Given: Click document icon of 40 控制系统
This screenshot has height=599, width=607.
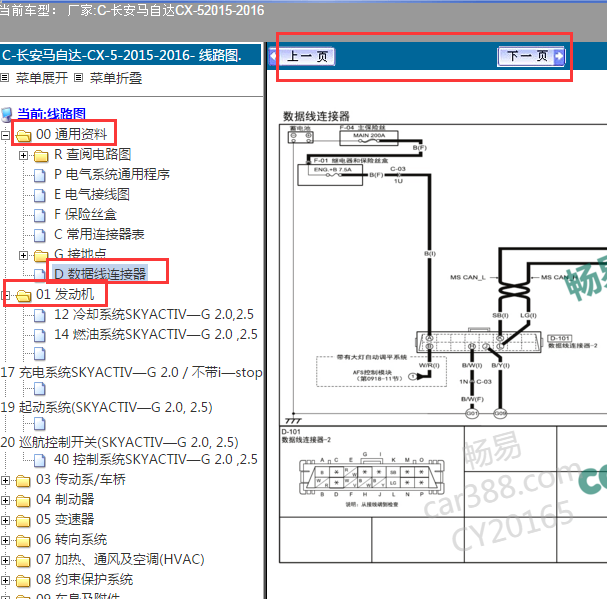Looking at the screenshot, I should pyautogui.click(x=39, y=461).
